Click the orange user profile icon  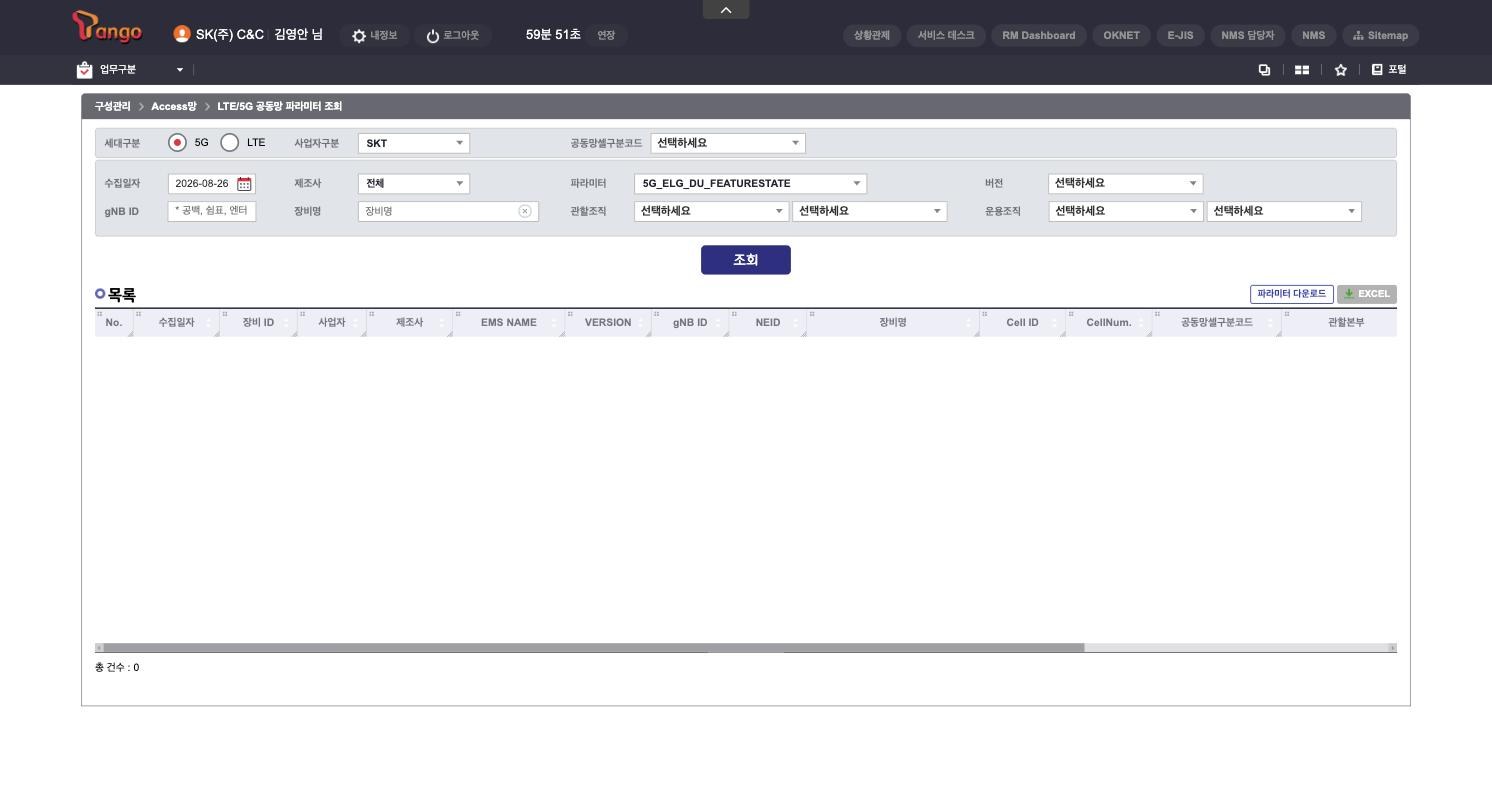(x=181, y=34)
